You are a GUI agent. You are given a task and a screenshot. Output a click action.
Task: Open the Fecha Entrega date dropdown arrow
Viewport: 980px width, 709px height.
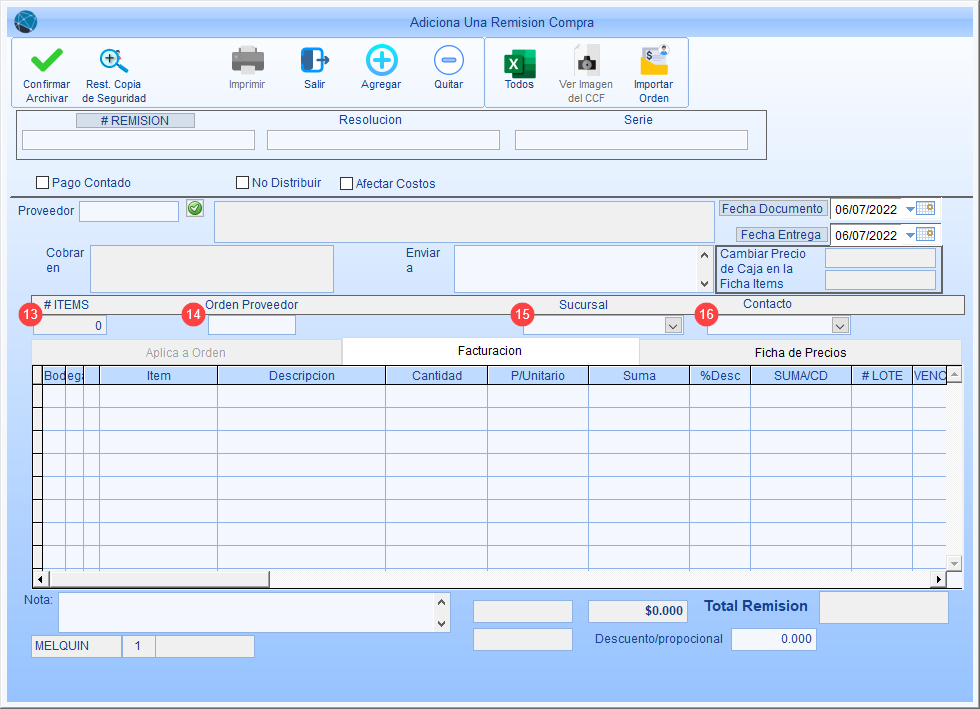coord(911,235)
